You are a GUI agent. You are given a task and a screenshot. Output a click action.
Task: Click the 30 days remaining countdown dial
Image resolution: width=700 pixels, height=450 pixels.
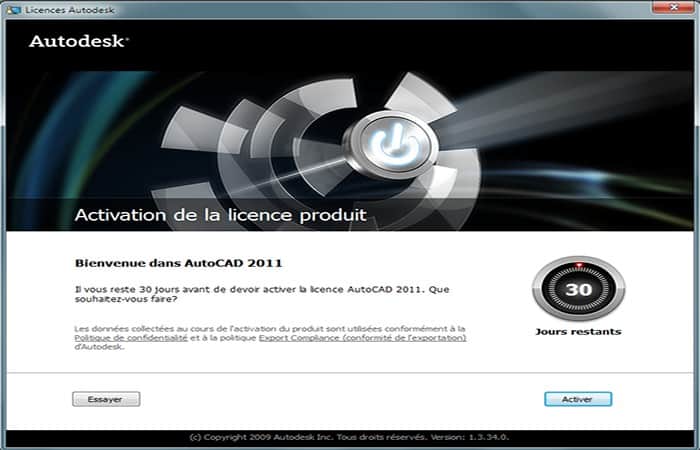click(x=579, y=289)
